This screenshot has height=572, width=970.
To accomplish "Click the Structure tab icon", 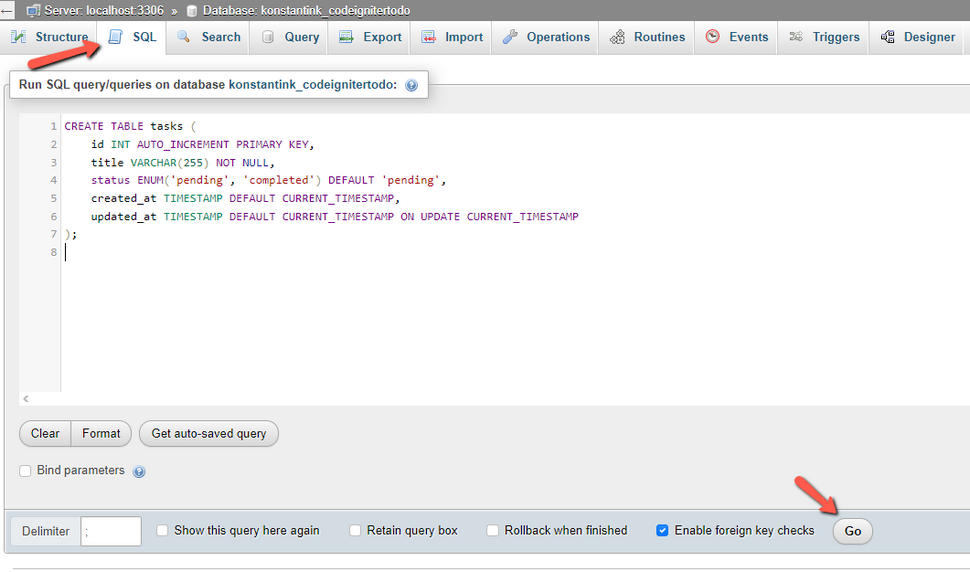I will tap(19, 37).
